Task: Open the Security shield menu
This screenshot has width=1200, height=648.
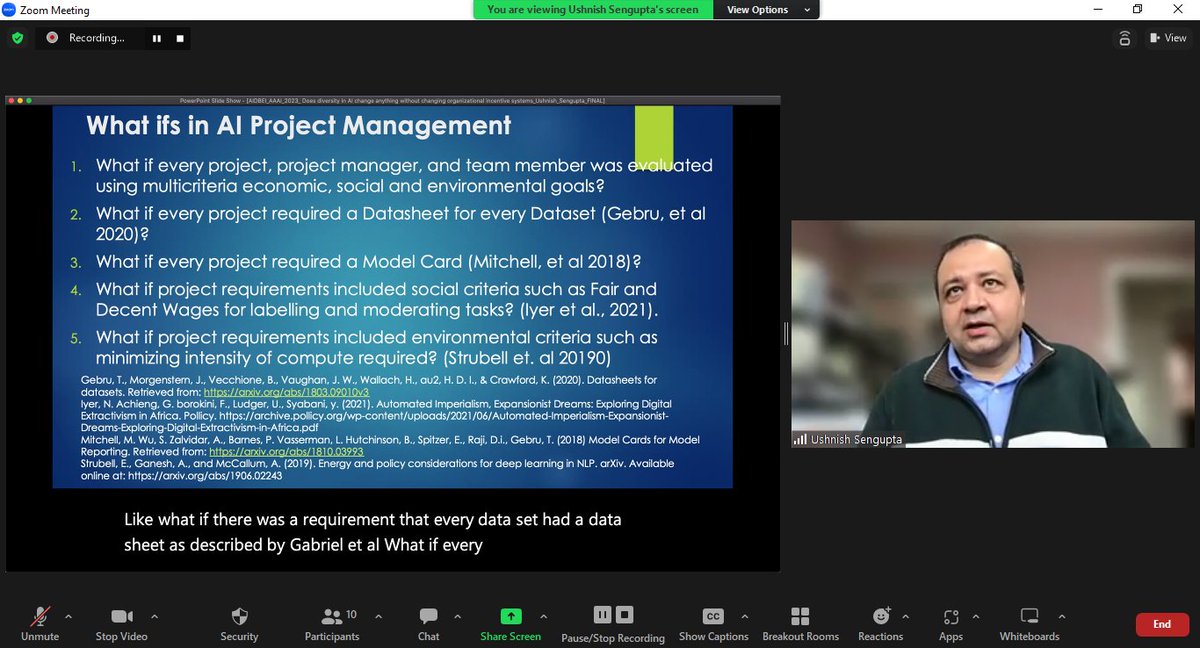Action: [239, 622]
